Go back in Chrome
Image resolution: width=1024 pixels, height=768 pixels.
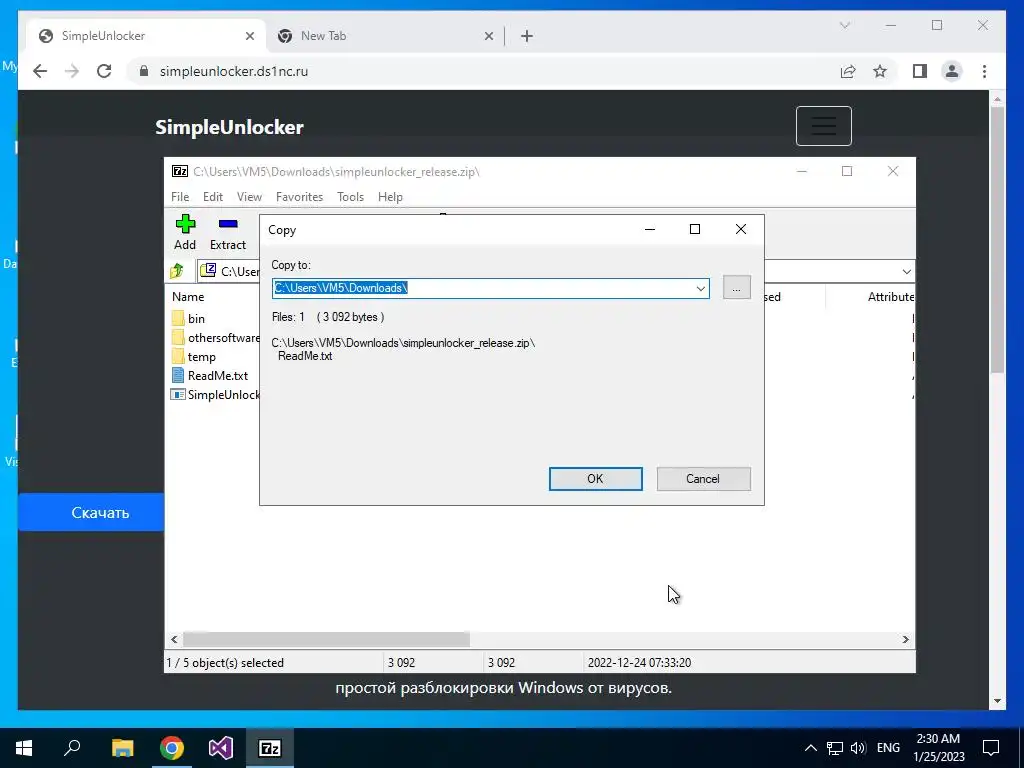tap(40, 71)
